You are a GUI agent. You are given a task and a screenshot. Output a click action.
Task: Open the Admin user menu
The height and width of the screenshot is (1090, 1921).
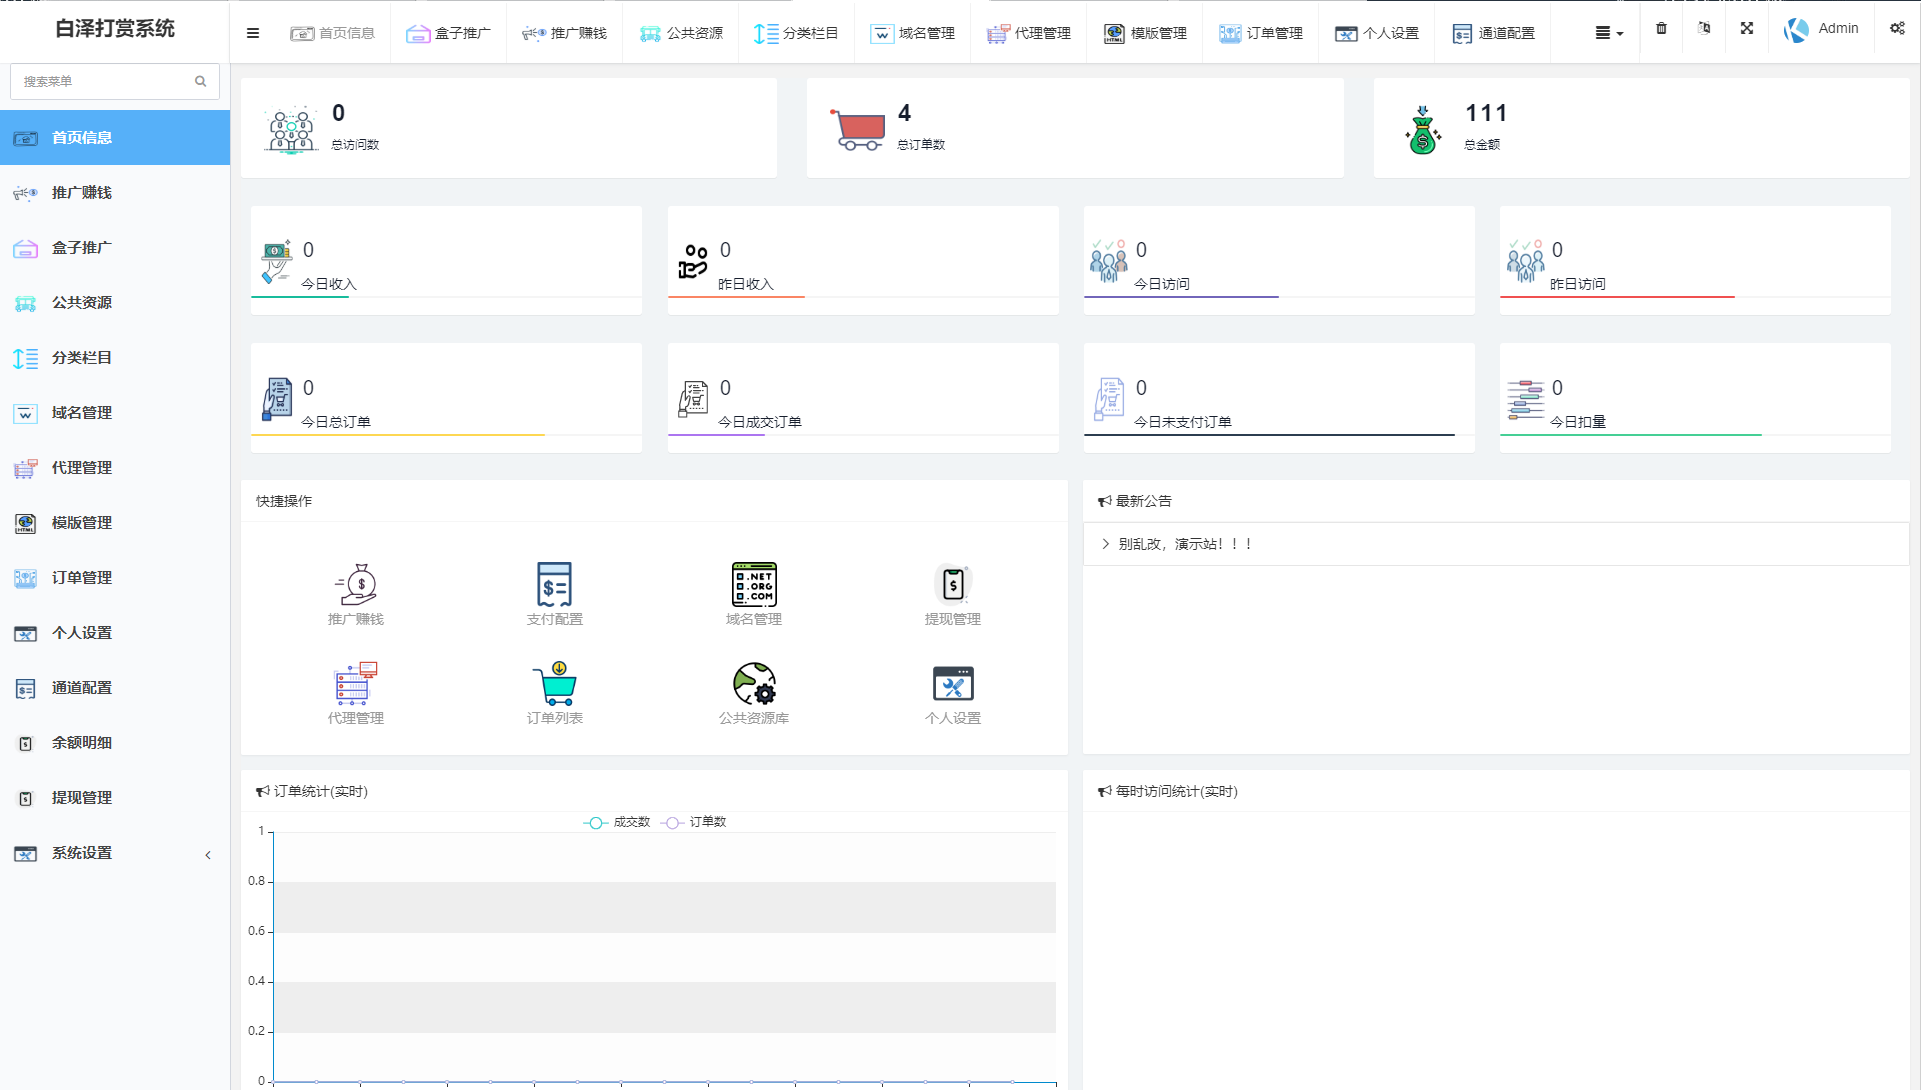pyautogui.click(x=1821, y=29)
